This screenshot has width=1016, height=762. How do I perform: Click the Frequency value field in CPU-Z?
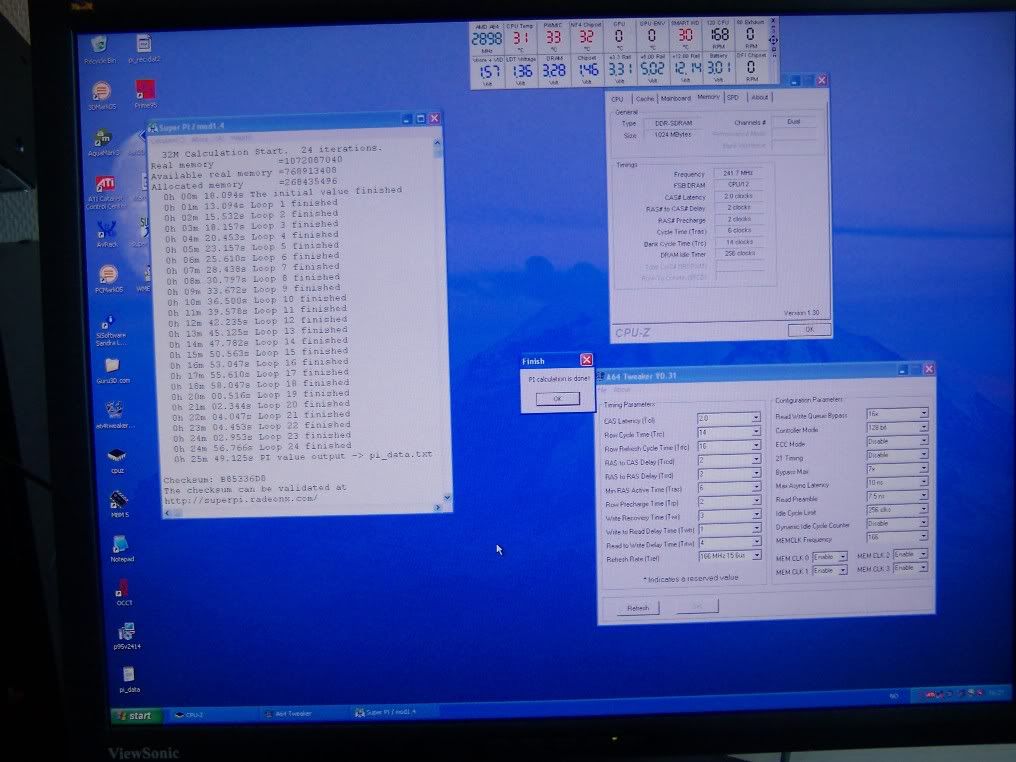click(x=738, y=173)
